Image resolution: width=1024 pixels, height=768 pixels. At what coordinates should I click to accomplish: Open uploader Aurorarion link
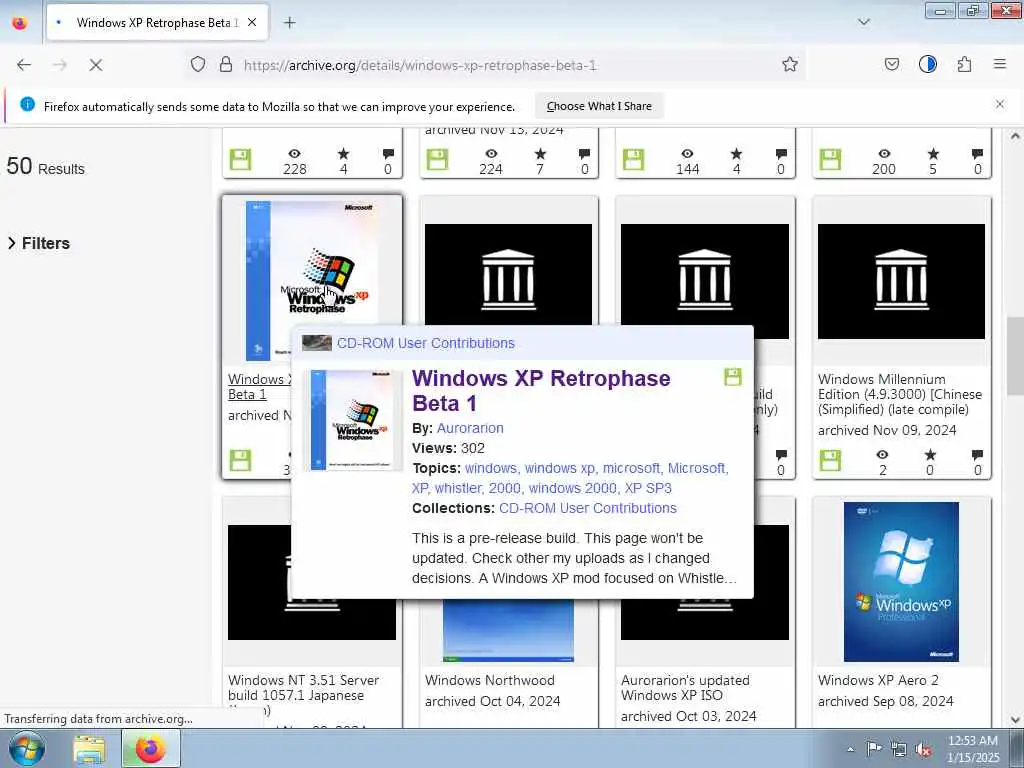(x=470, y=428)
